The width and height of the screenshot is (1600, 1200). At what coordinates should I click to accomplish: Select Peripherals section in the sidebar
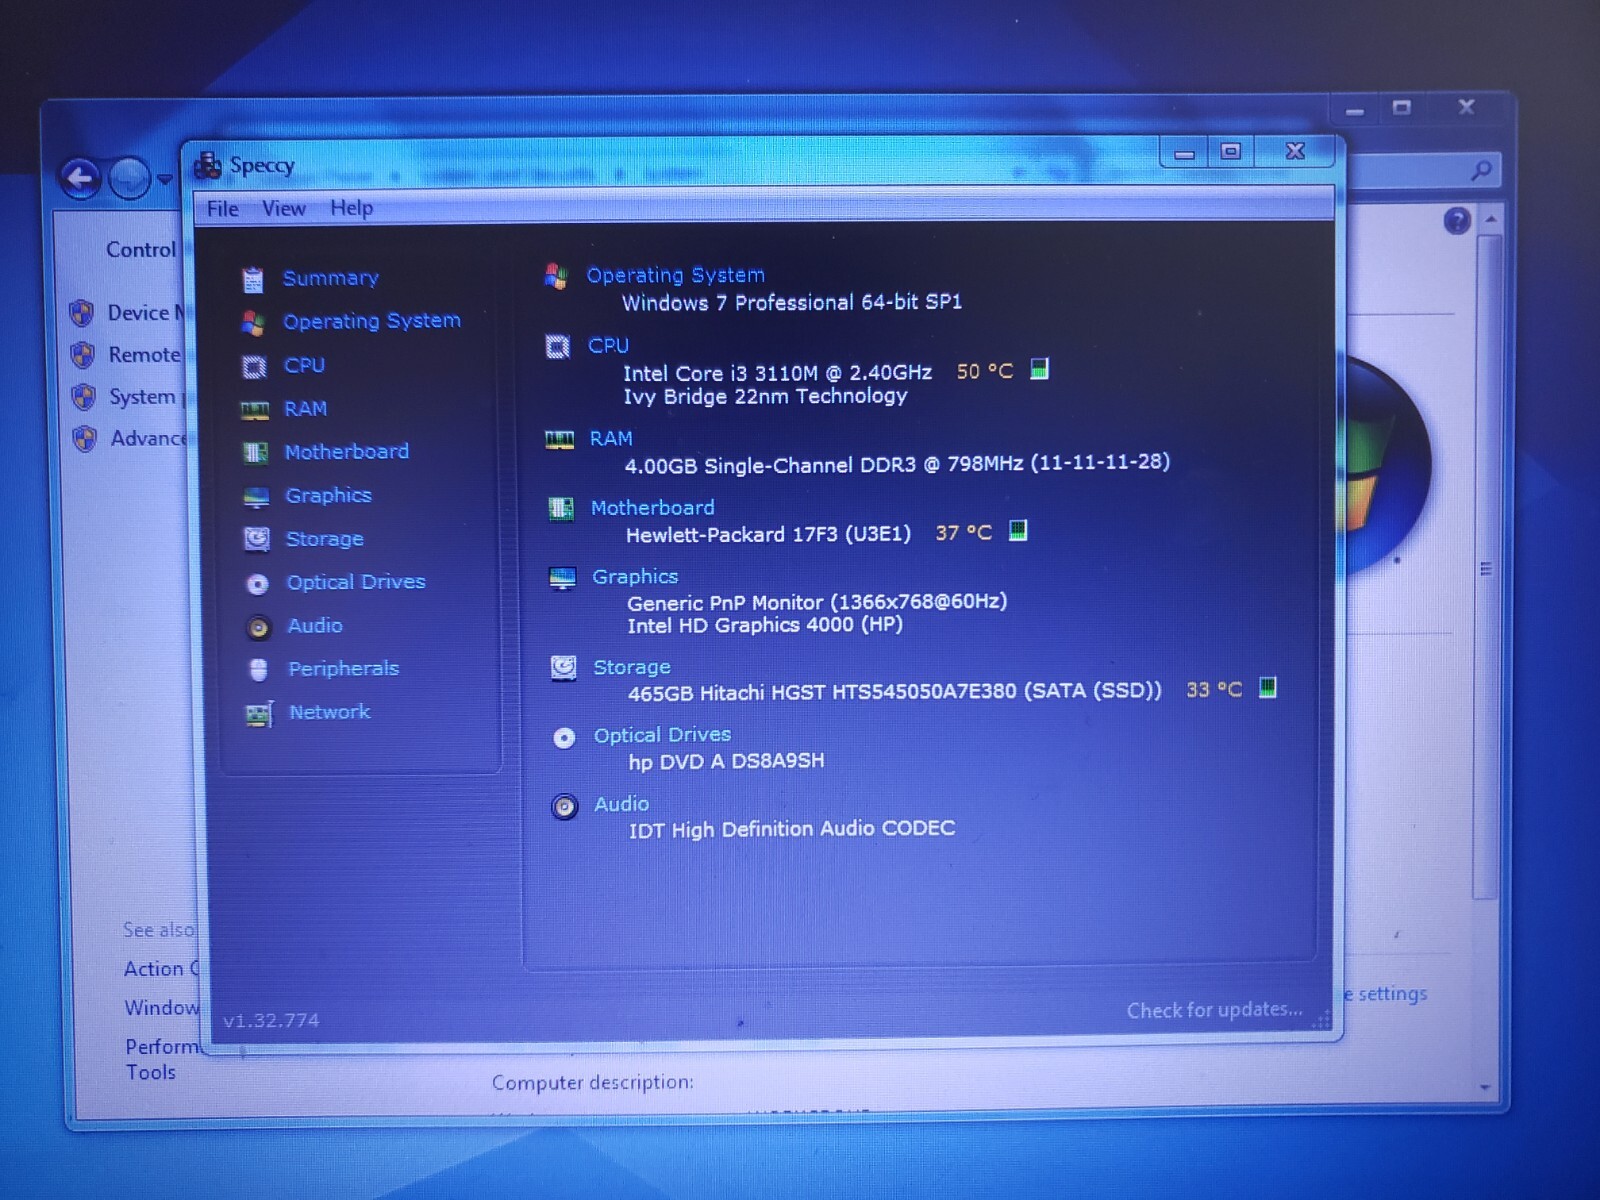coord(343,669)
